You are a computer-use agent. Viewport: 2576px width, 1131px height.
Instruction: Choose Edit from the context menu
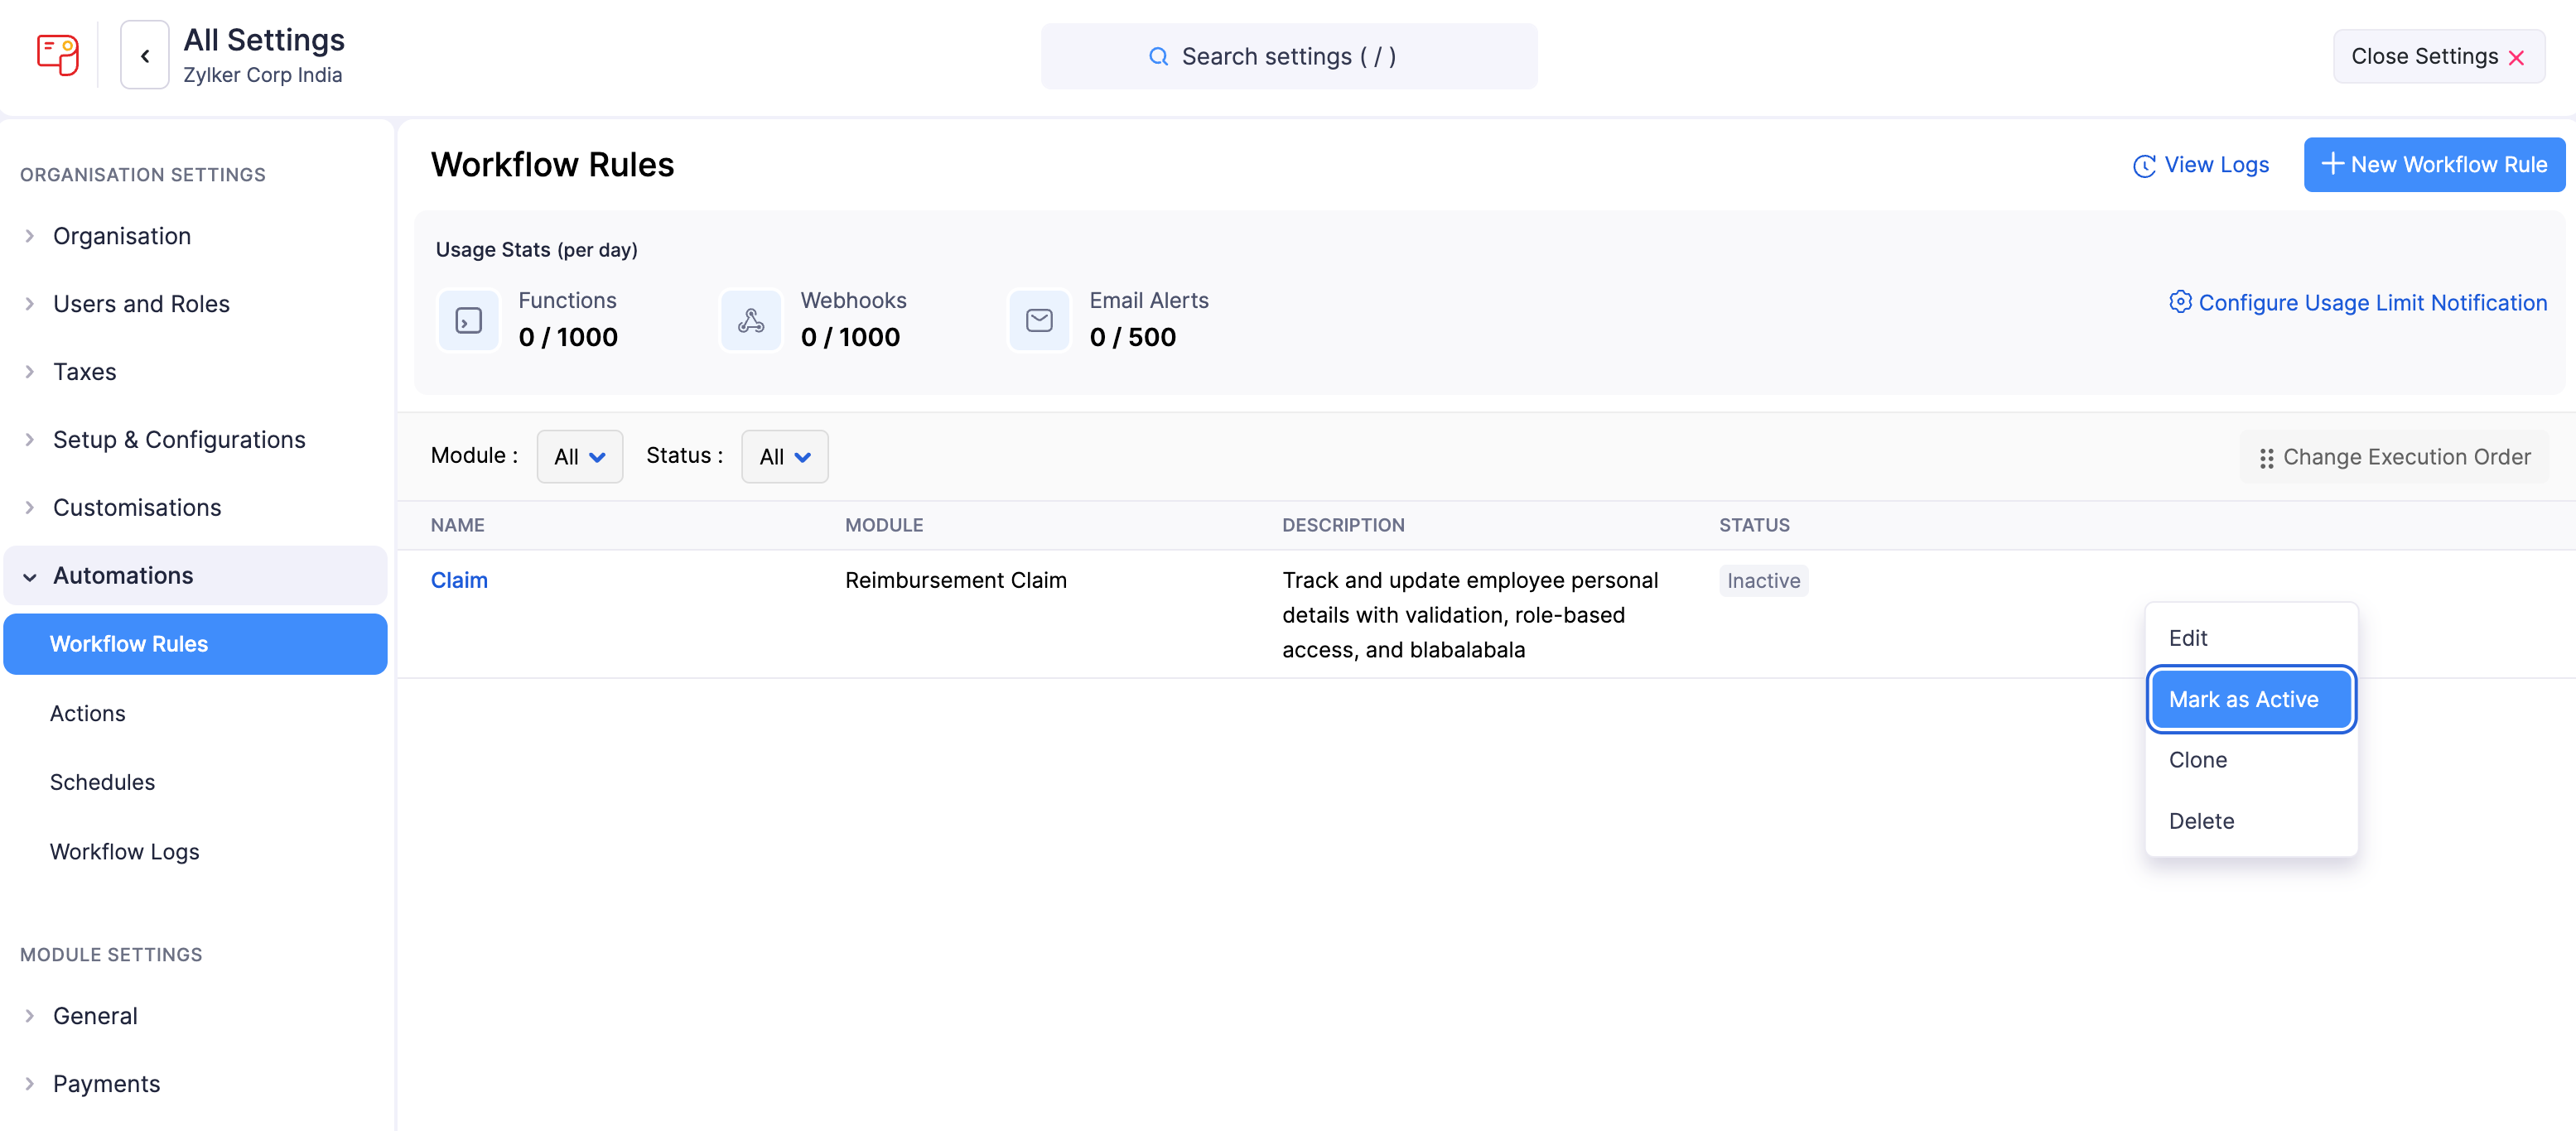[2251, 638]
